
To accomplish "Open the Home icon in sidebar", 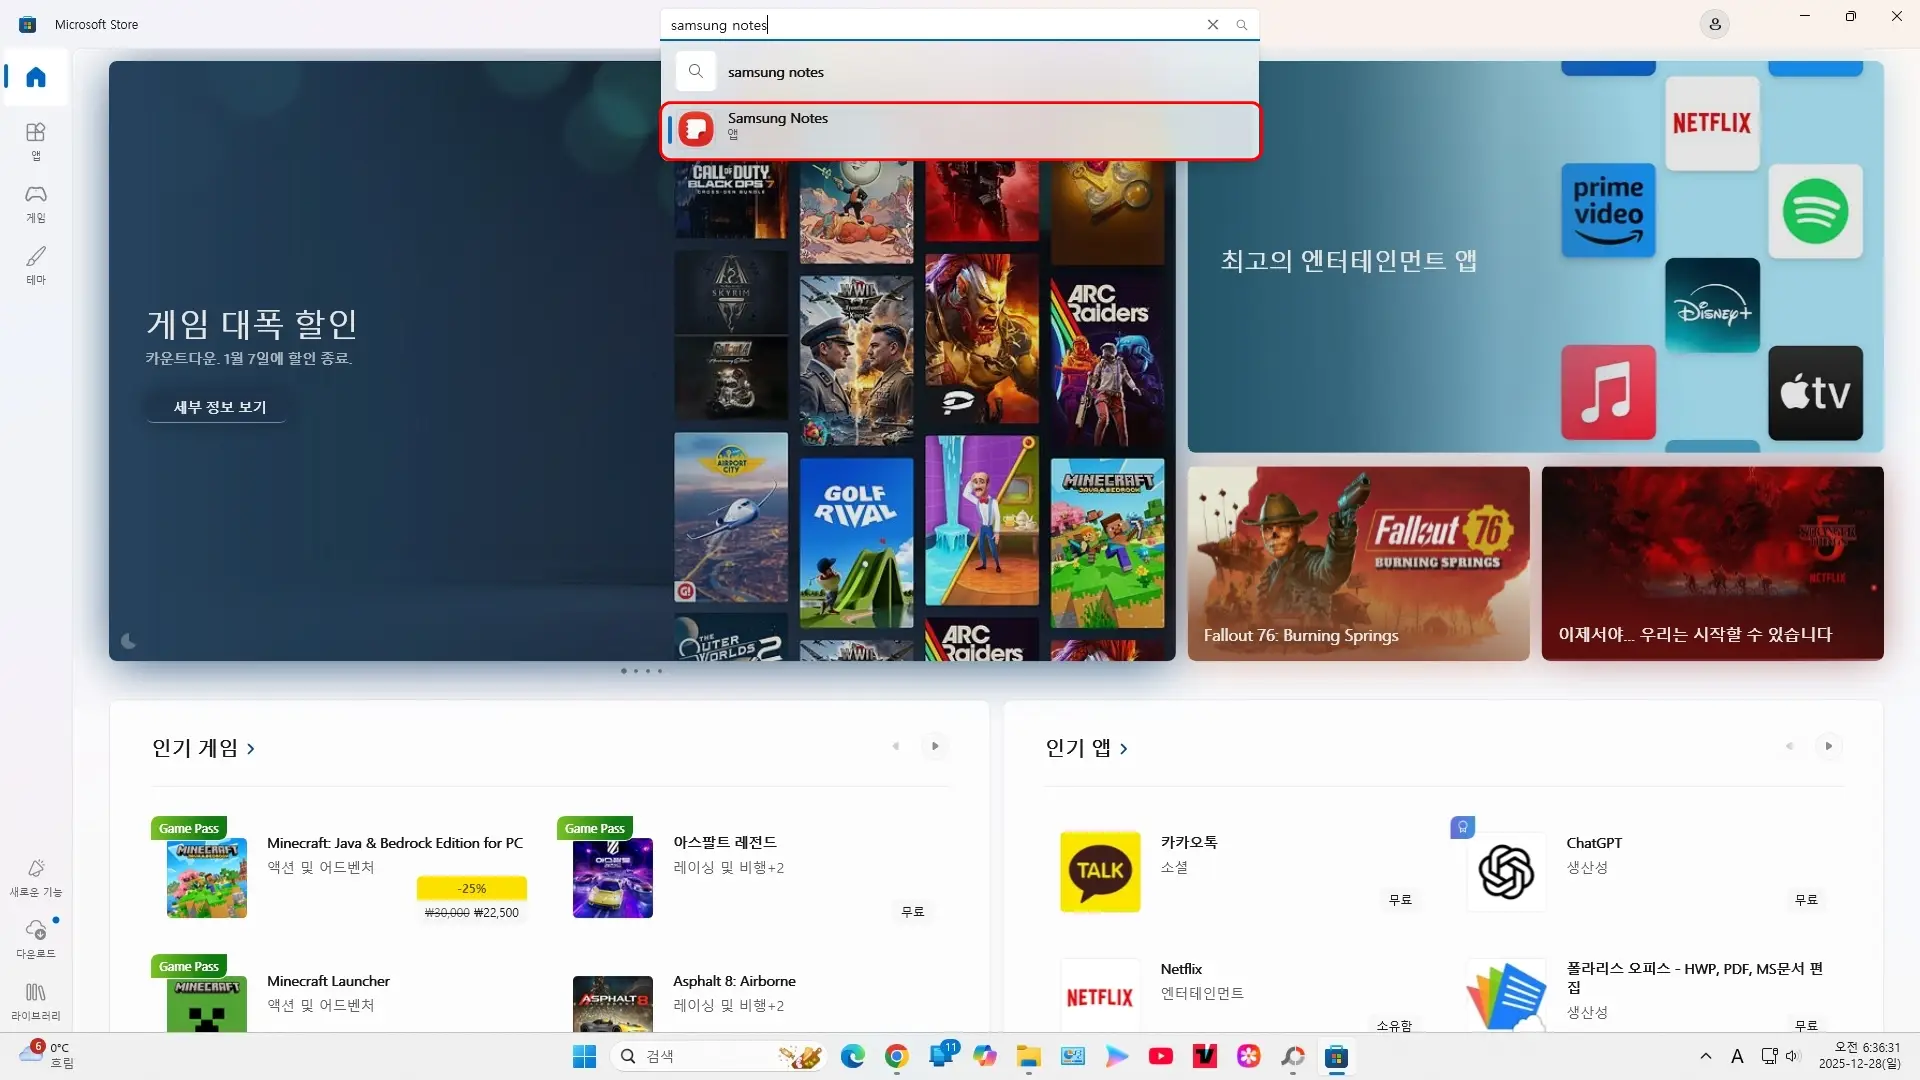I will [36, 77].
